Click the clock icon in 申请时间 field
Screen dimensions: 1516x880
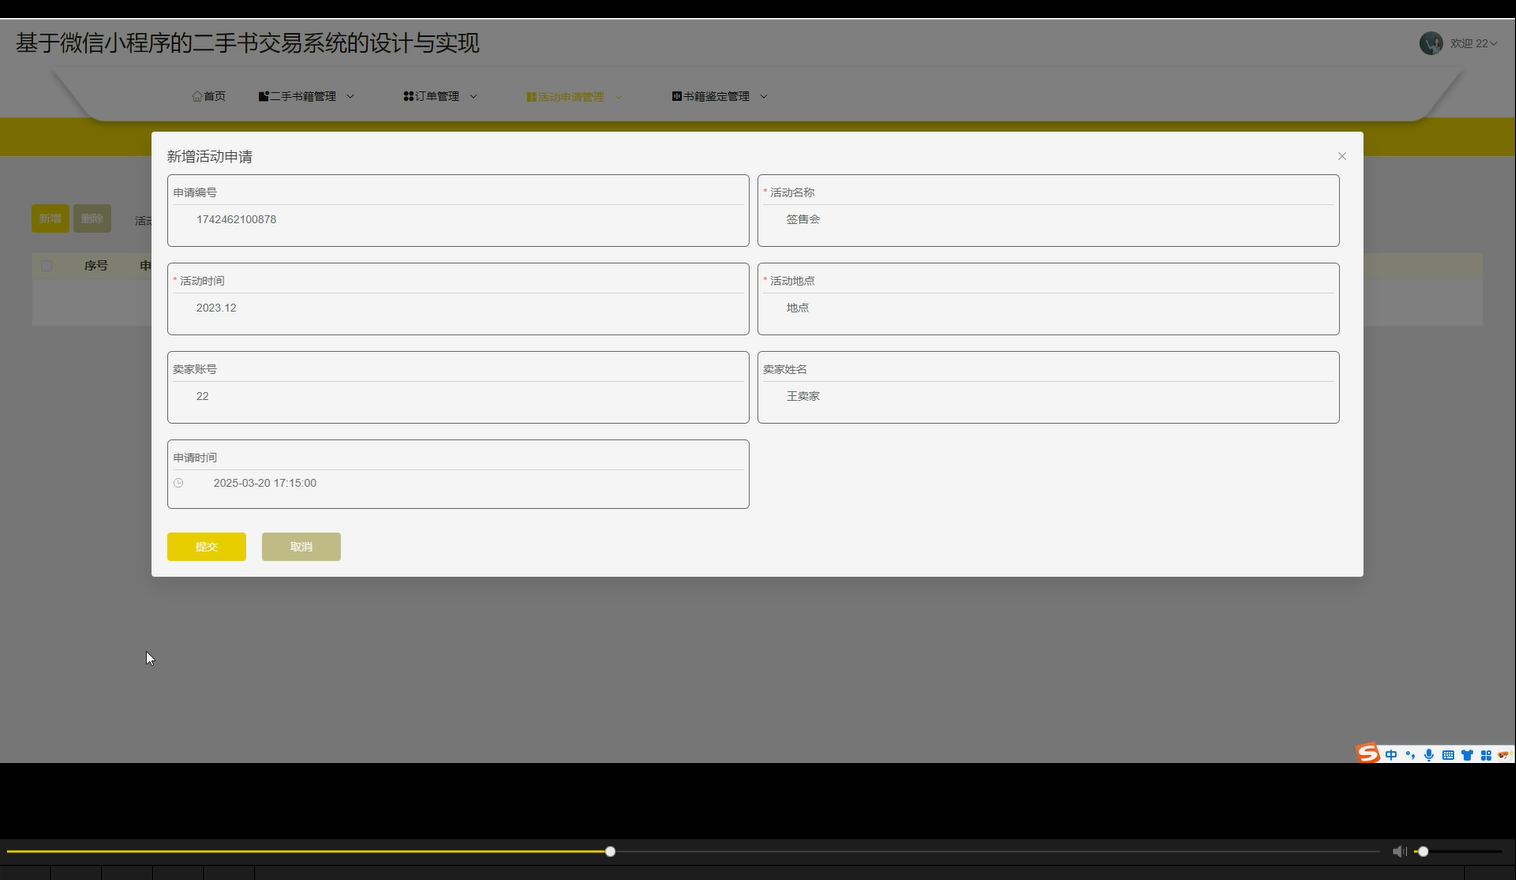178,483
